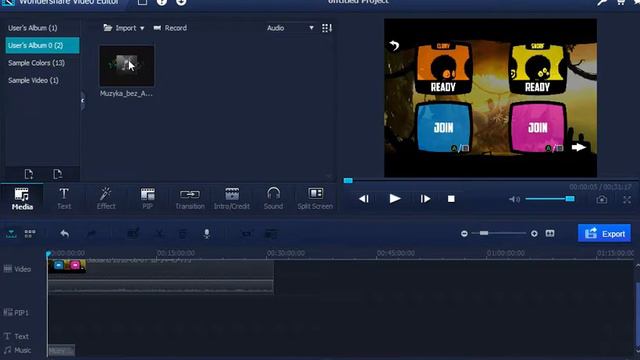
Task: Open the Sound tab
Action: point(273,199)
